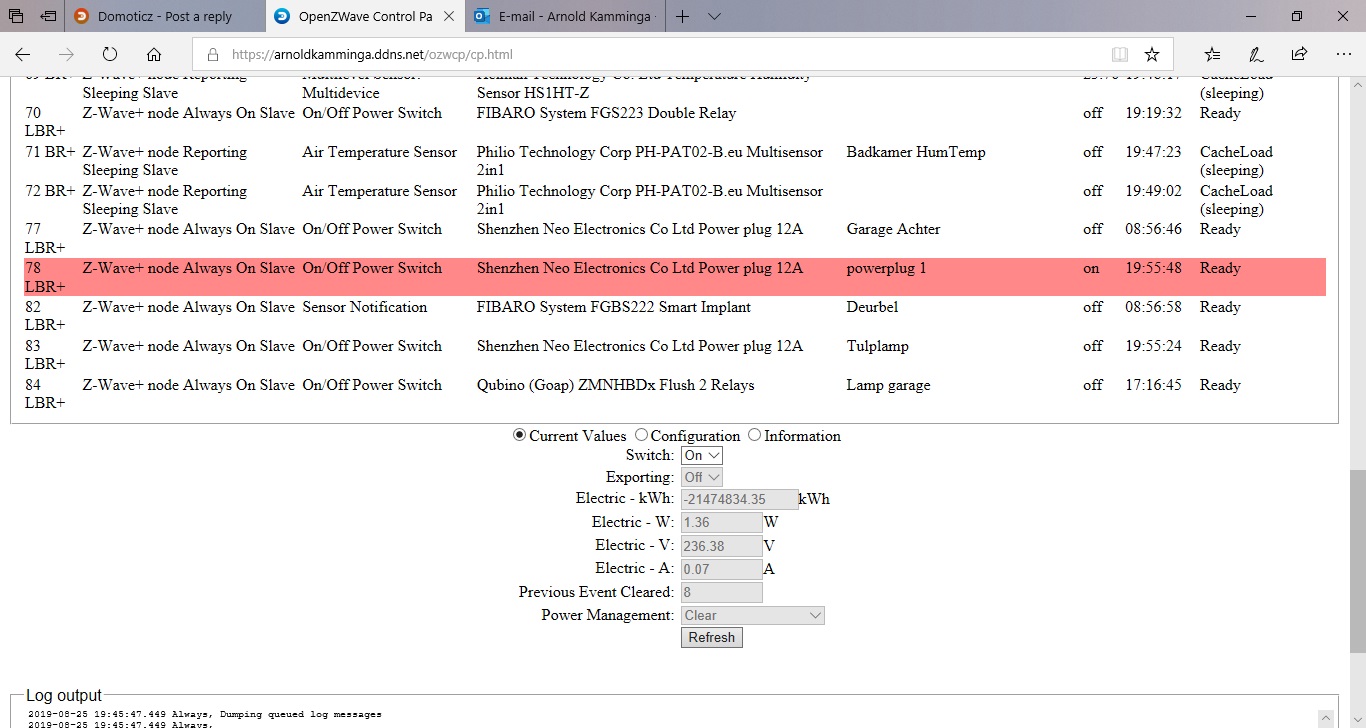The width and height of the screenshot is (1366, 728).
Task: Open a new tab with plus icon
Action: click(682, 16)
